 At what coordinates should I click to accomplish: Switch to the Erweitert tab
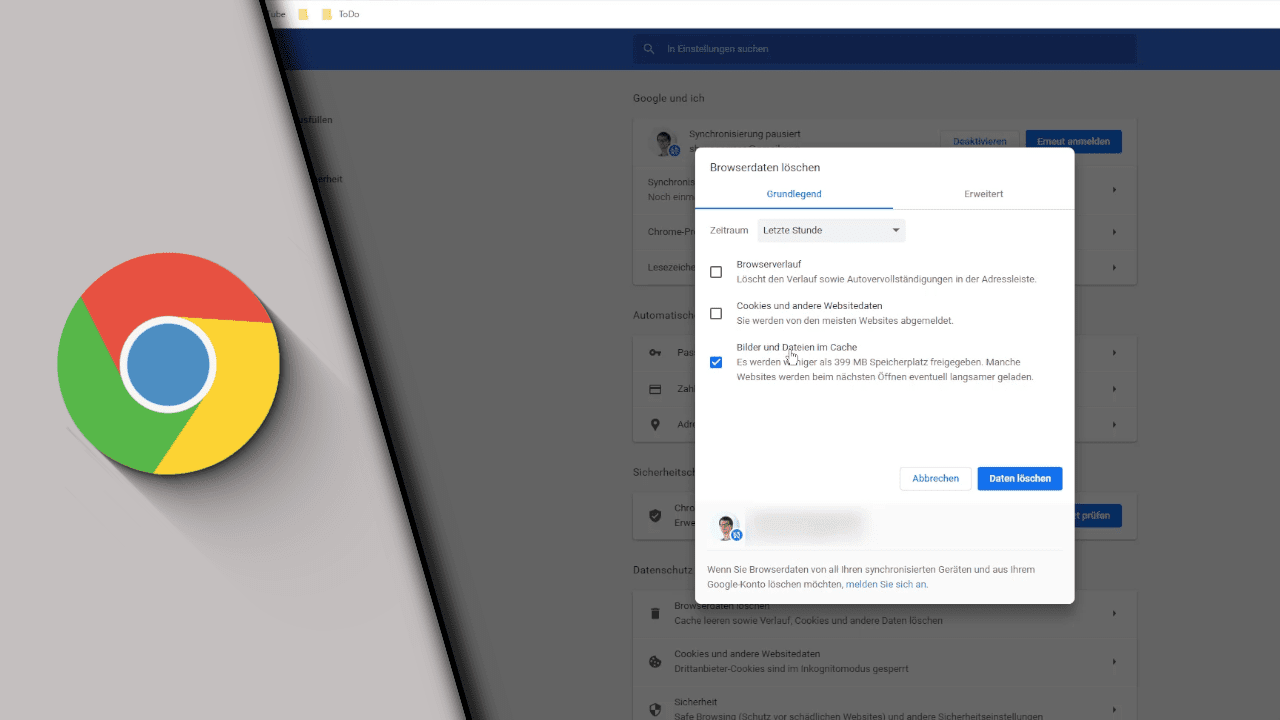983,194
